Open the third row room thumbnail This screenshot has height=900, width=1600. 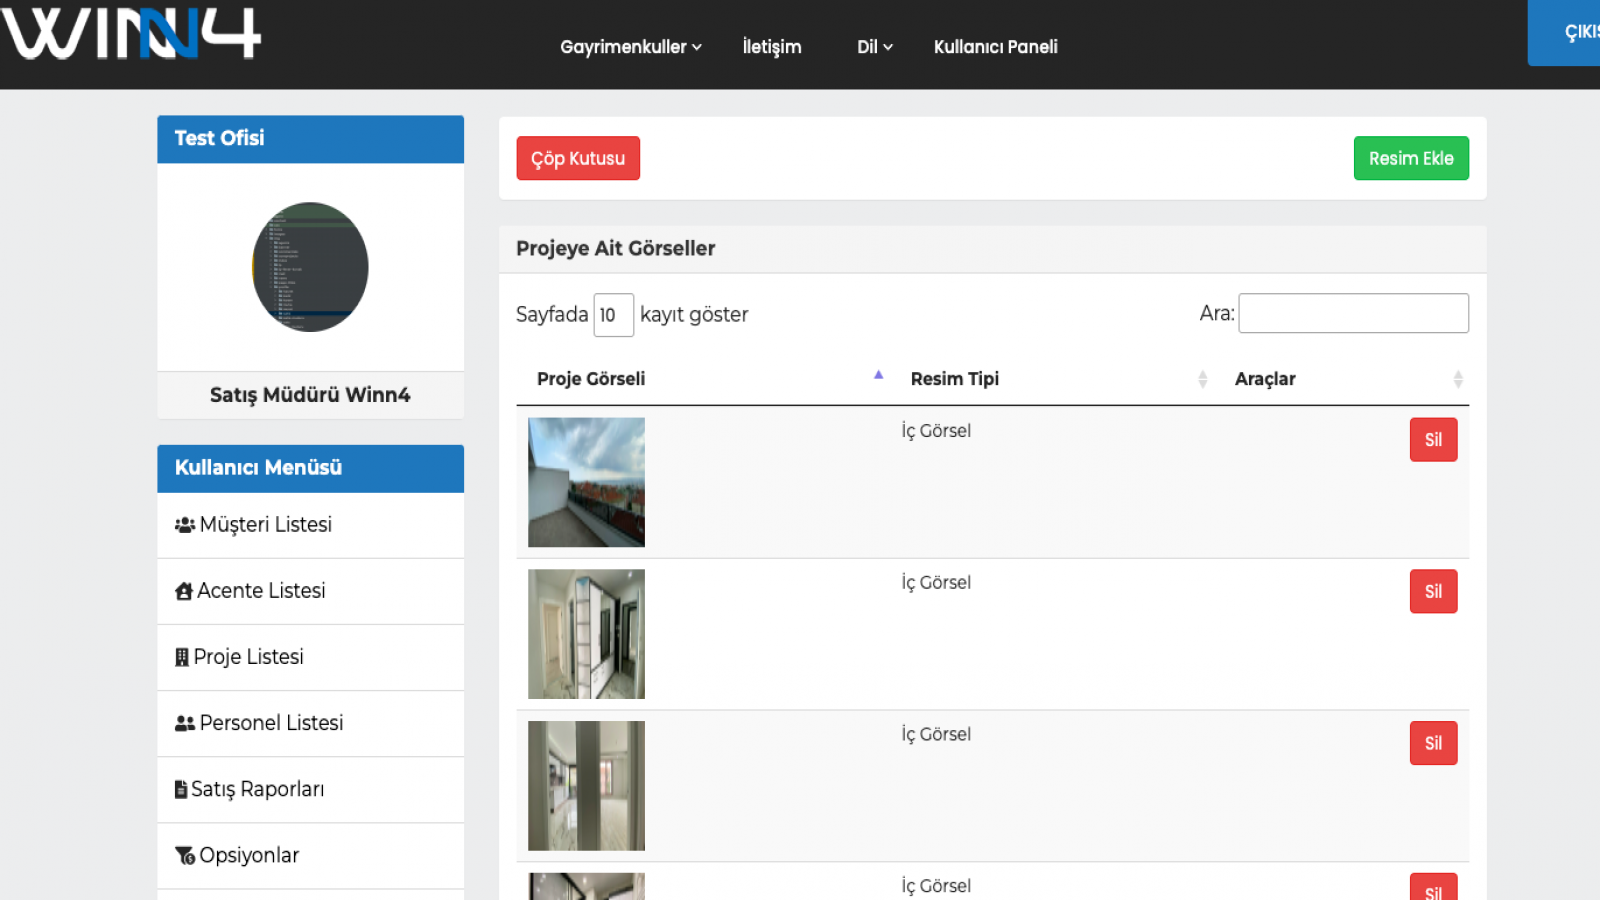pos(586,786)
